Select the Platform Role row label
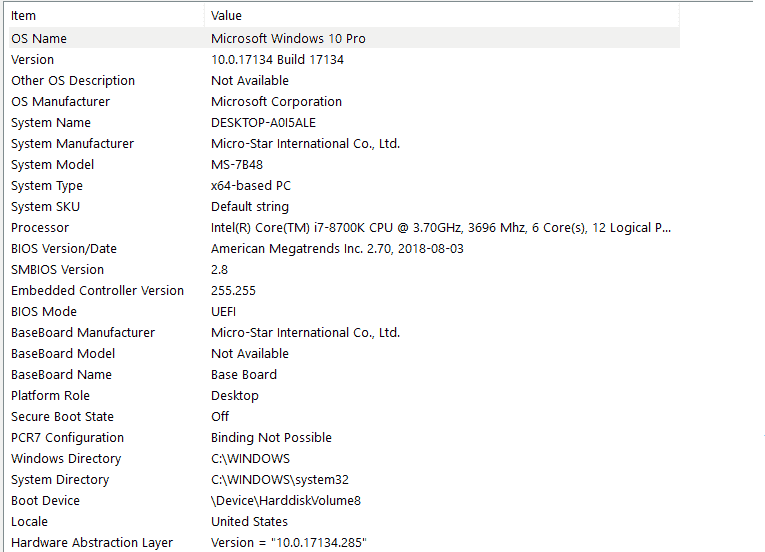The image size is (765, 552). (50, 395)
